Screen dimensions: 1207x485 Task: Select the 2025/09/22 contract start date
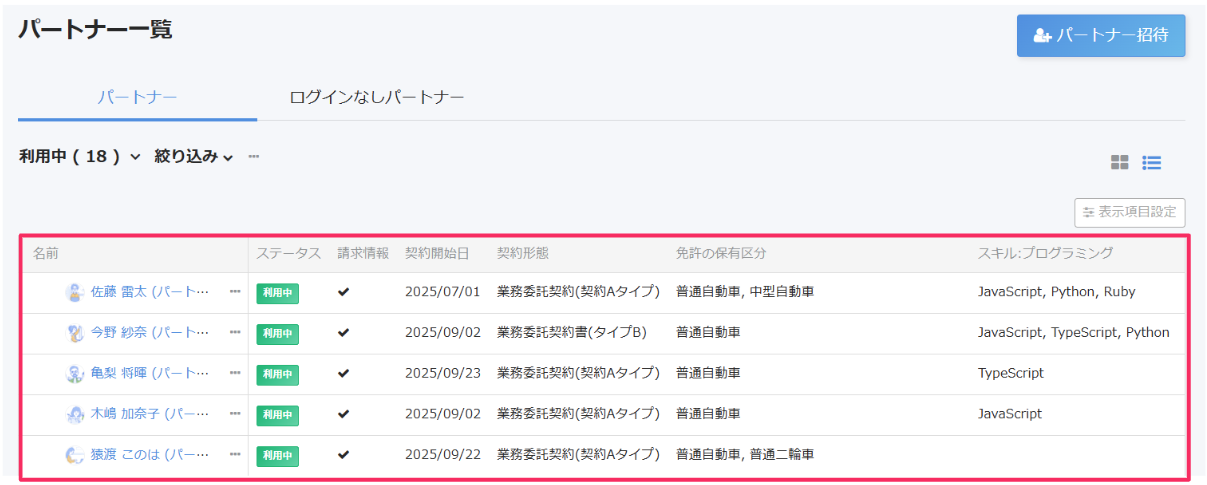point(443,454)
